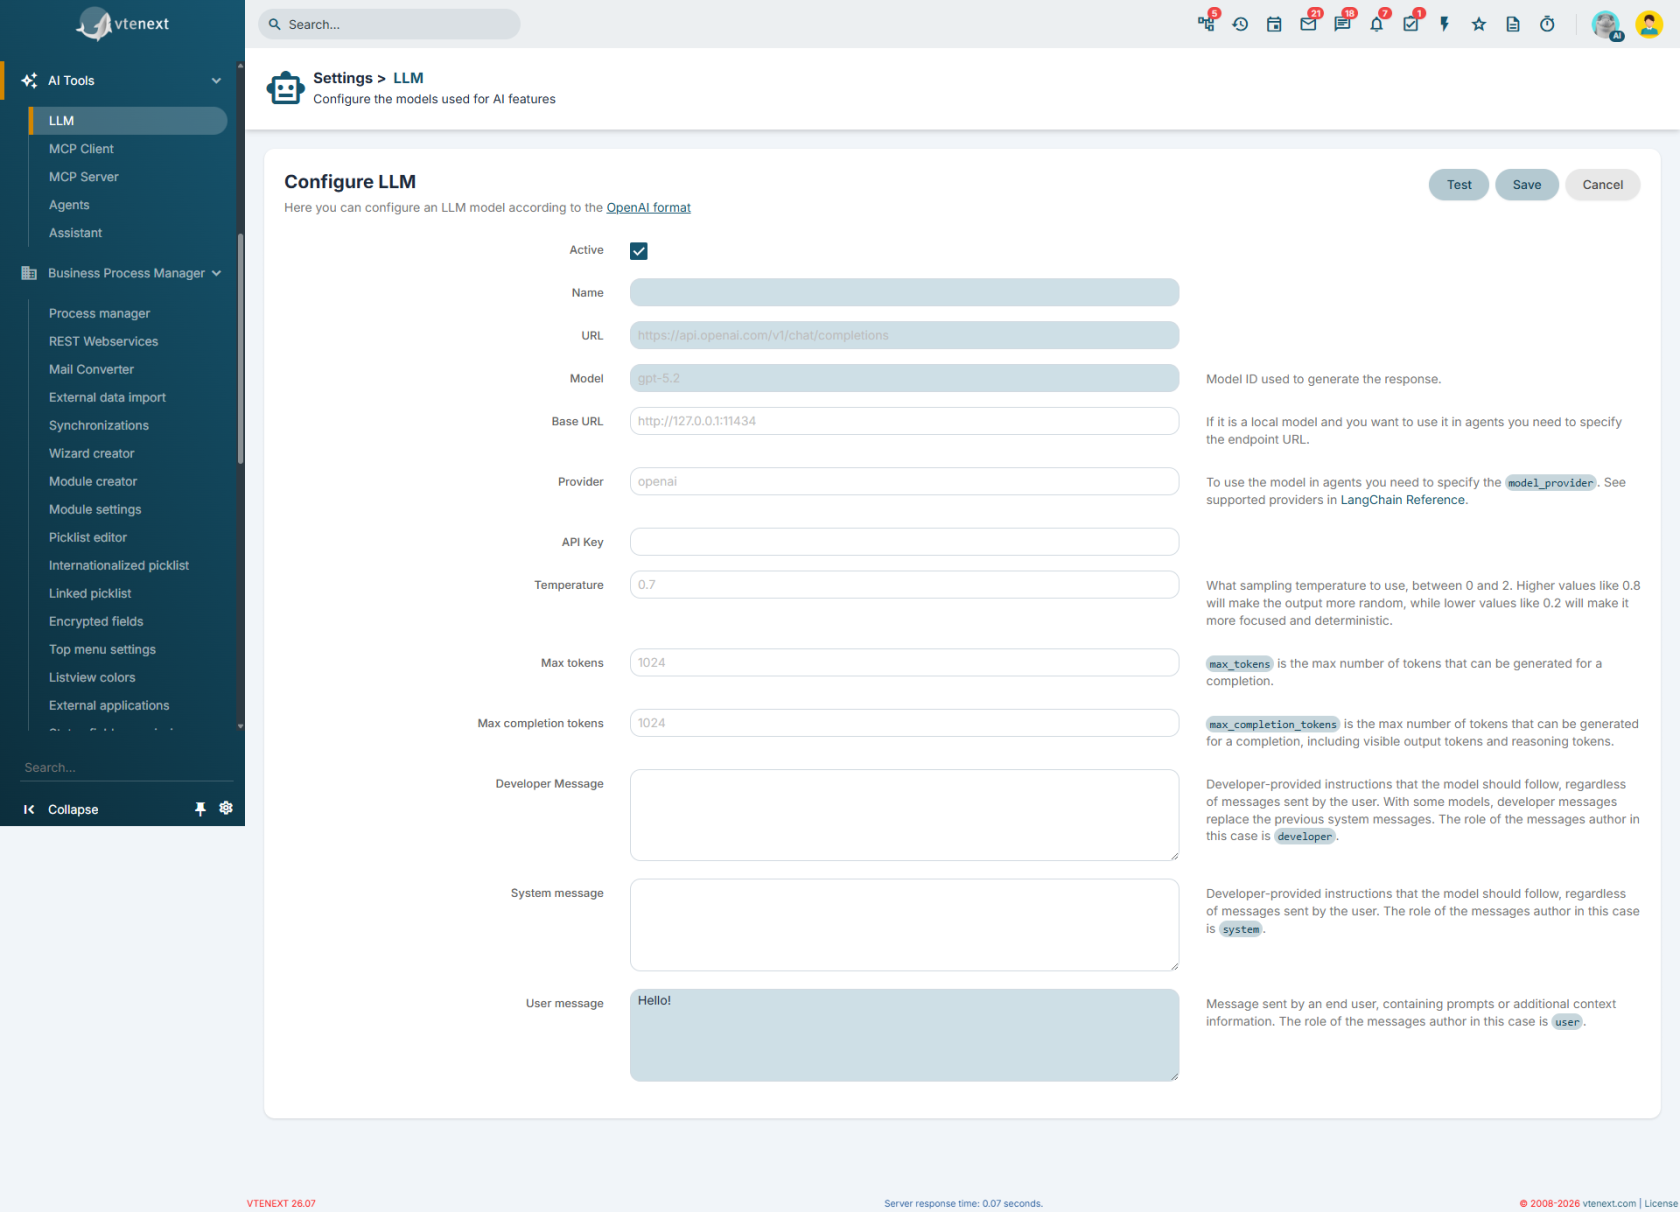
Task: Collapse the Business Process Manager section
Action: click(216, 273)
